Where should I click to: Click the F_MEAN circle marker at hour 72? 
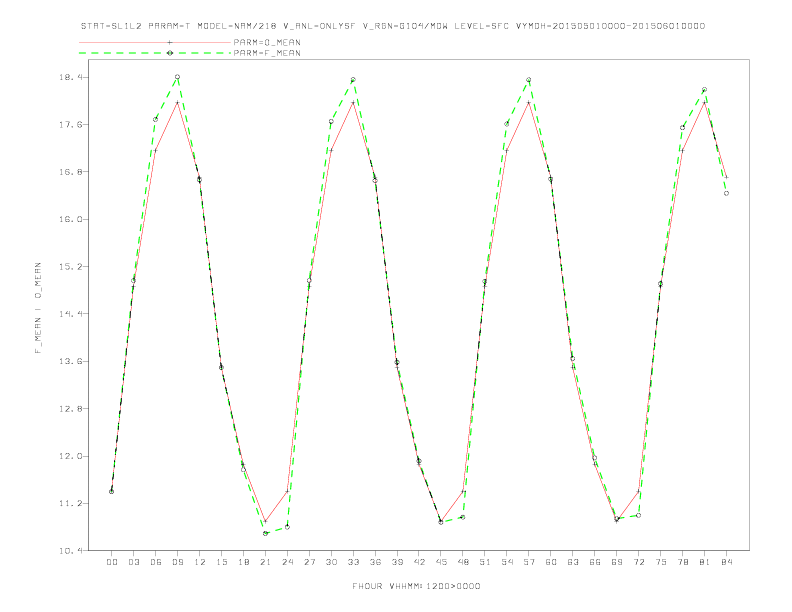[x=638, y=515]
